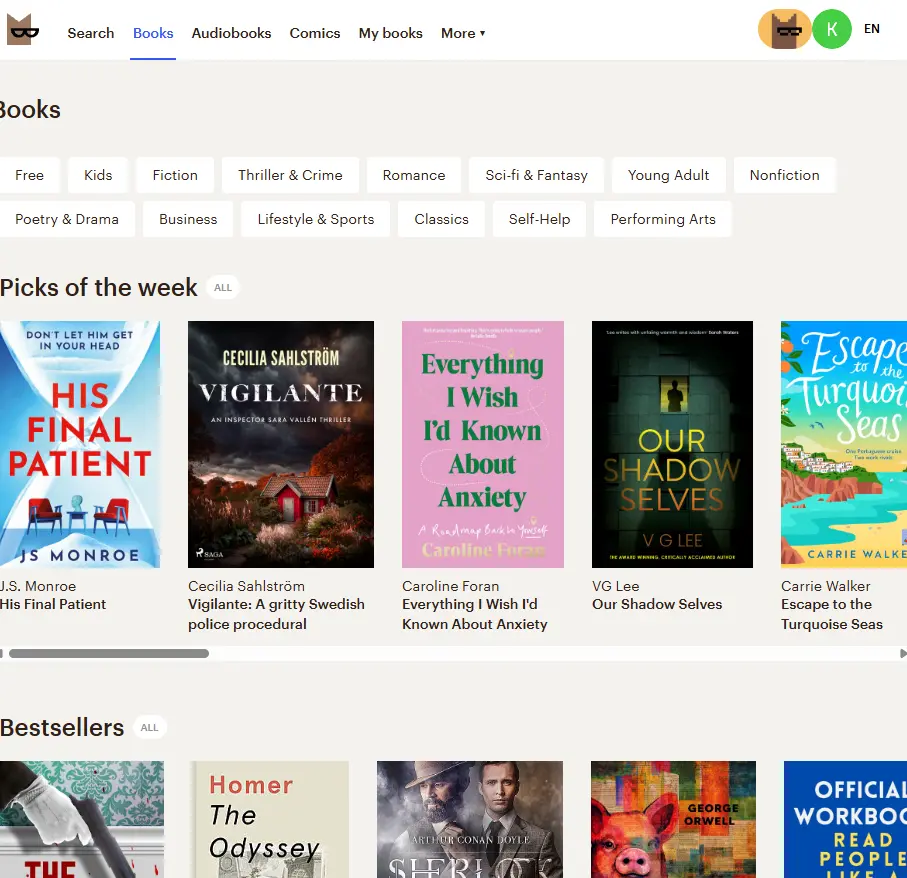Show ALL Bestsellers
Viewport: 907px width, 878px height.
click(149, 728)
